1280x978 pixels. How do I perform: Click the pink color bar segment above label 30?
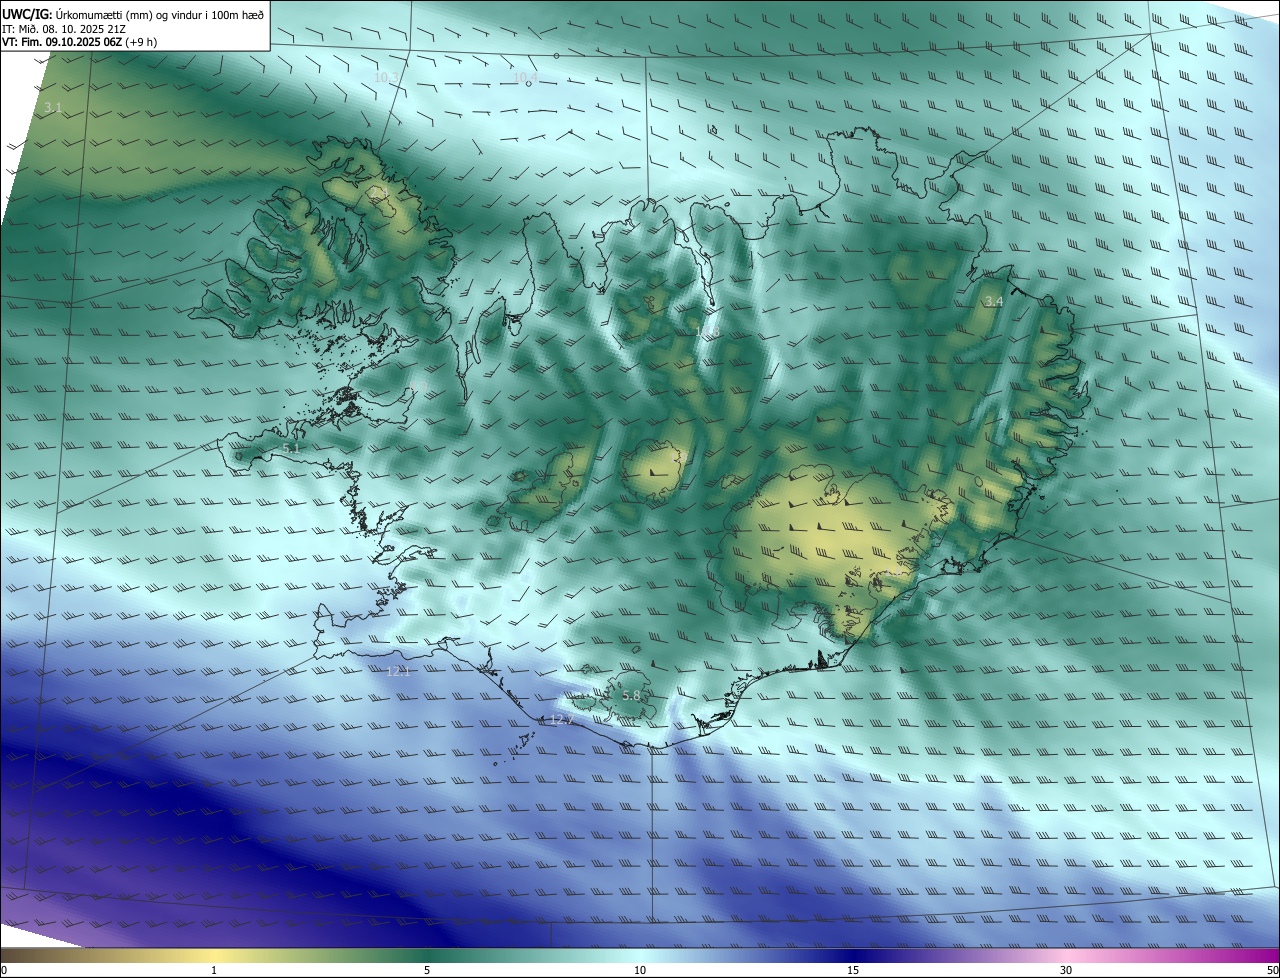[x=1066, y=955]
